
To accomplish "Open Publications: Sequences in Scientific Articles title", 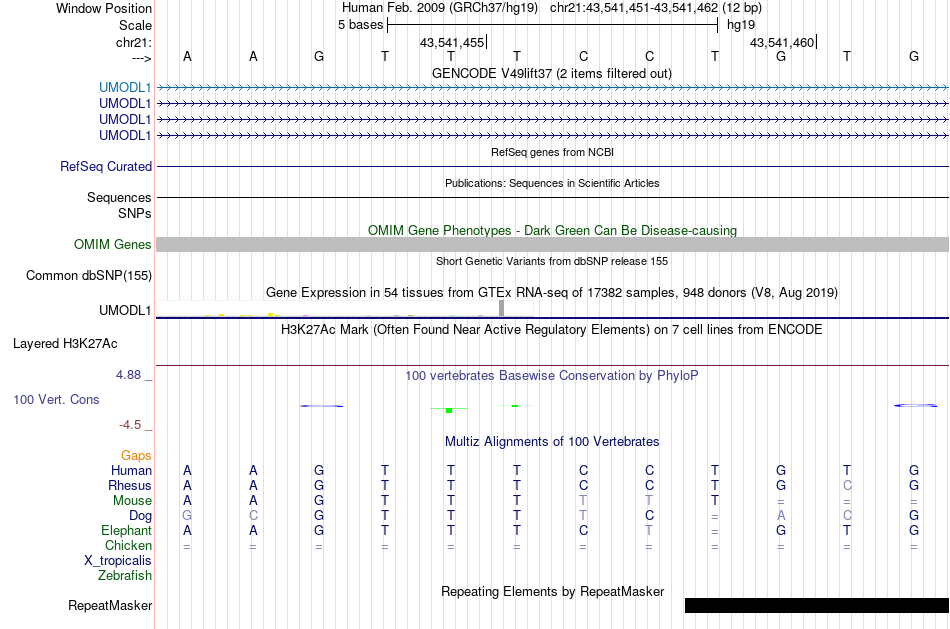I will click(552, 183).
